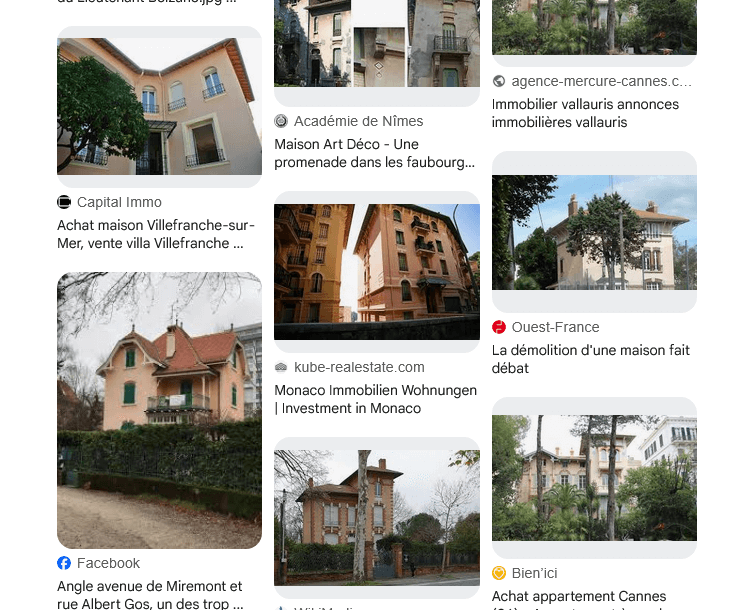Image resolution: width=738 pixels, height=610 pixels.
Task: Open 'La démolition d'une maison fait débat'
Action: (591, 359)
